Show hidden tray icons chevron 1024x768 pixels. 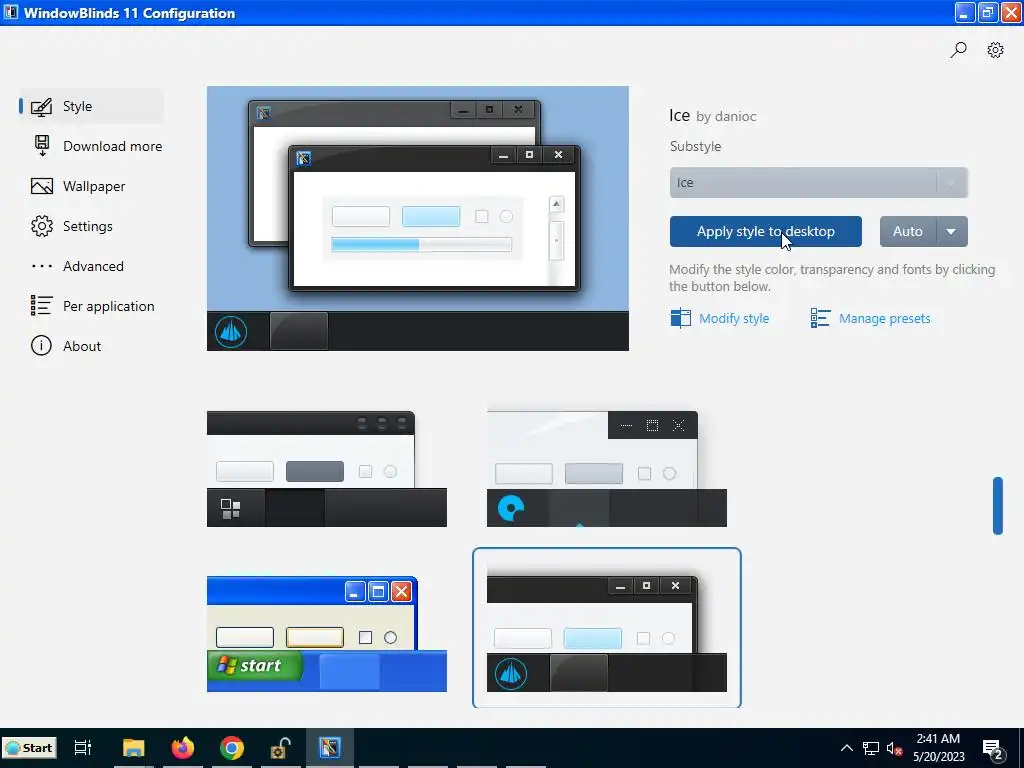pyautogui.click(x=846, y=748)
